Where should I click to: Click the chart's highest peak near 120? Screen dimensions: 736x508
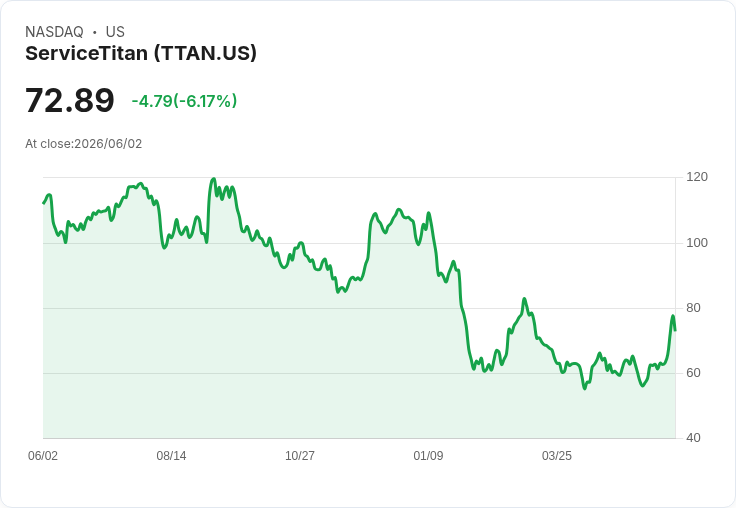pyautogui.click(x=214, y=179)
